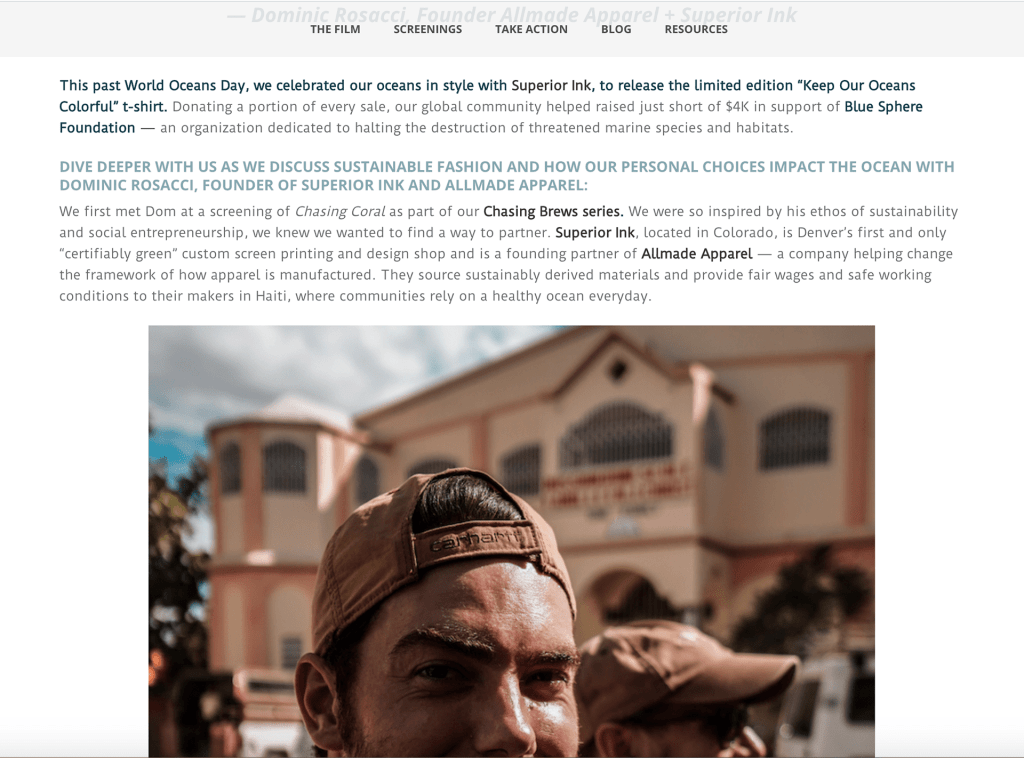Open RESOURCES navigation item

696,29
